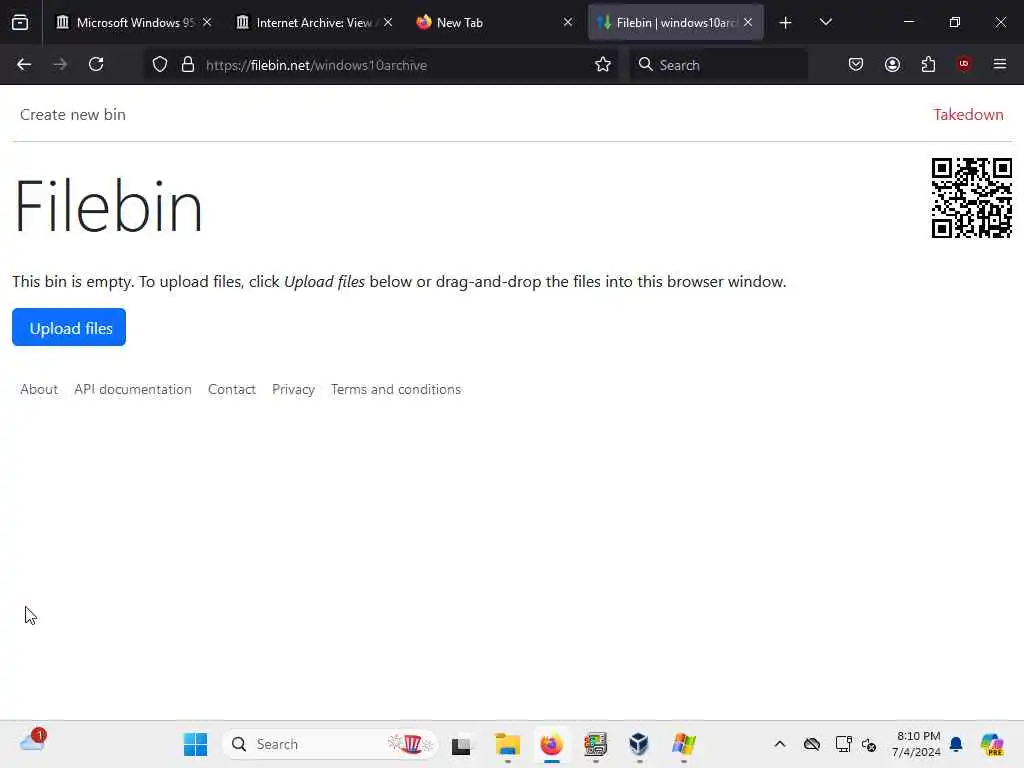Open the Windows flag logo taskbar app

point(684,744)
